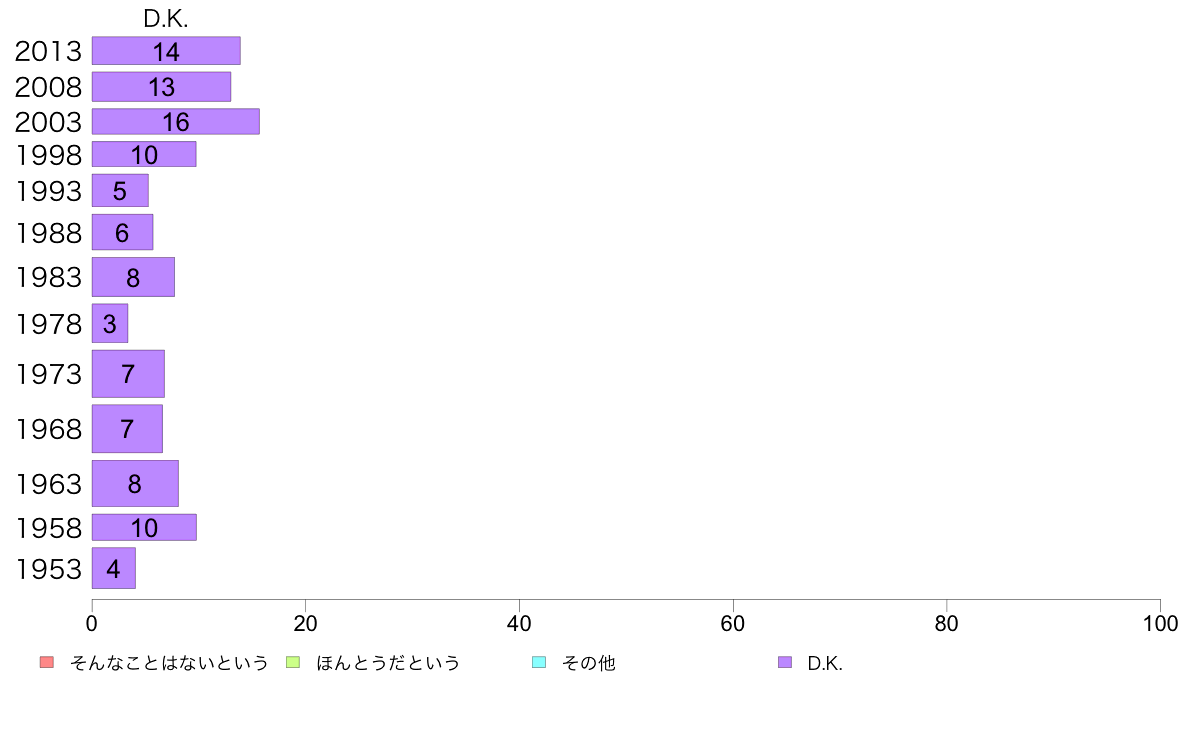Select the 1958 bar showing 10
This screenshot has width=1188, height=736.
144,528
